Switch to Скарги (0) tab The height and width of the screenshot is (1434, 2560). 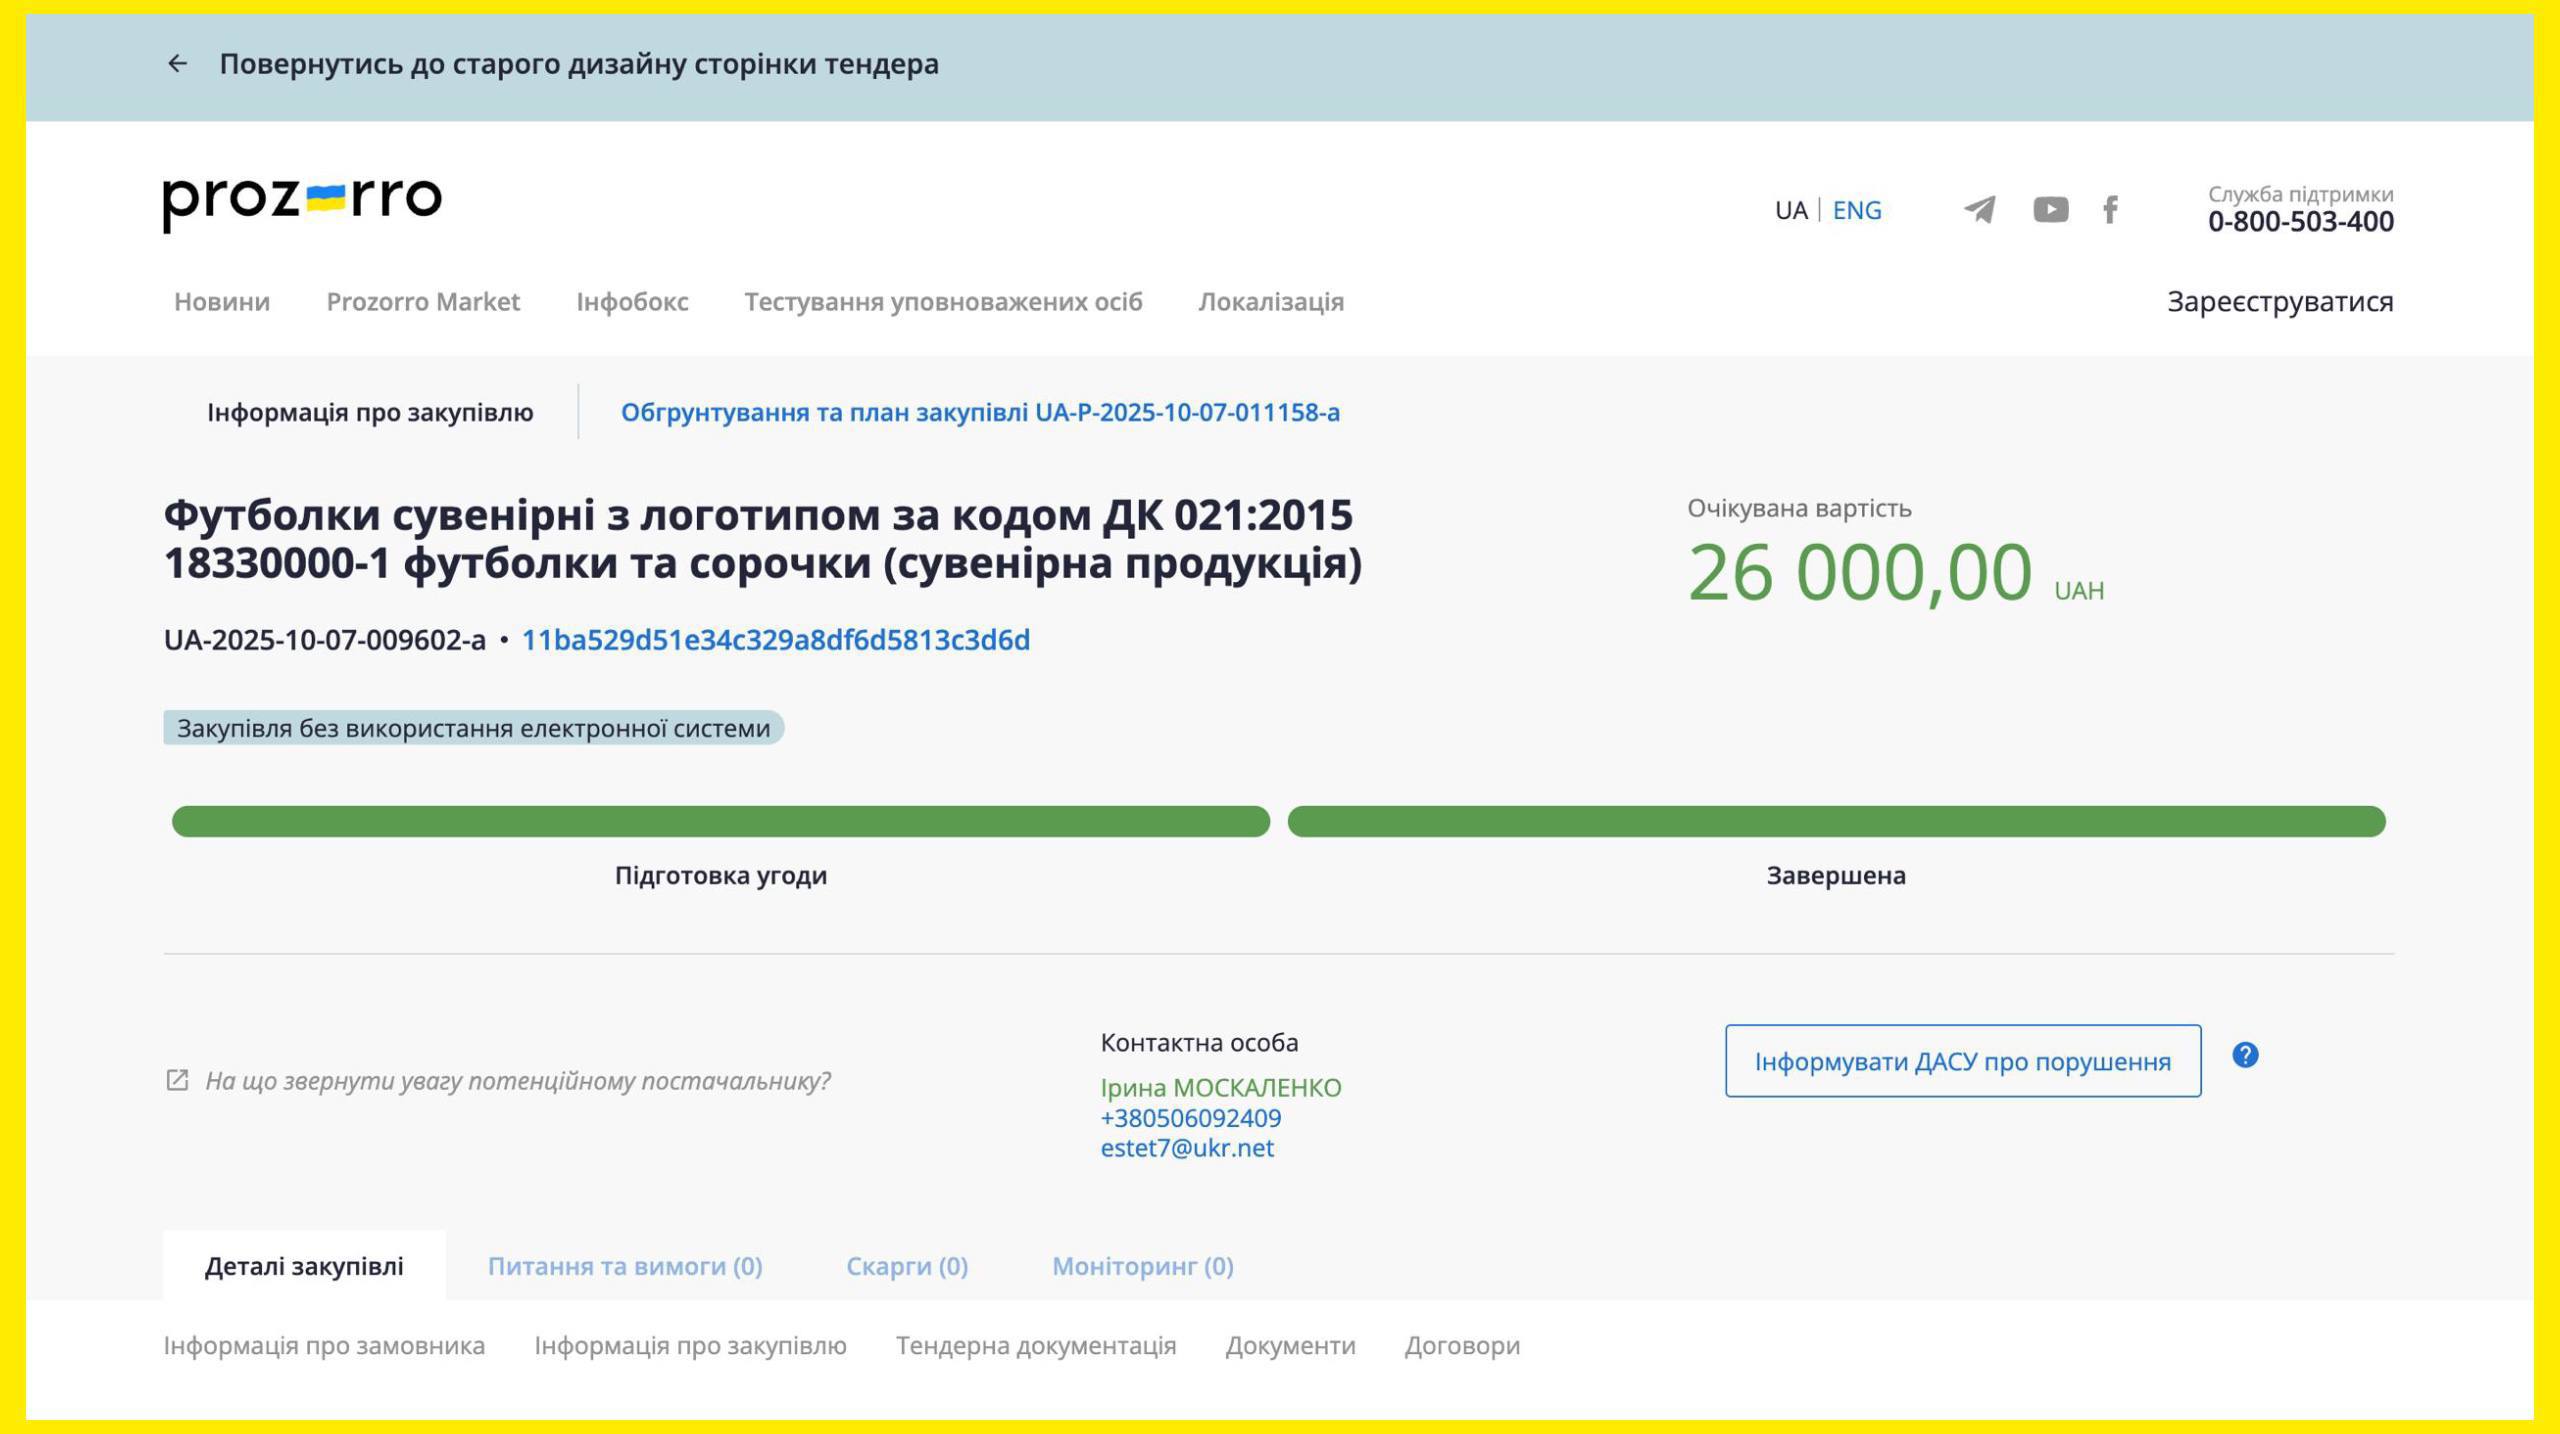(907, 1266)
